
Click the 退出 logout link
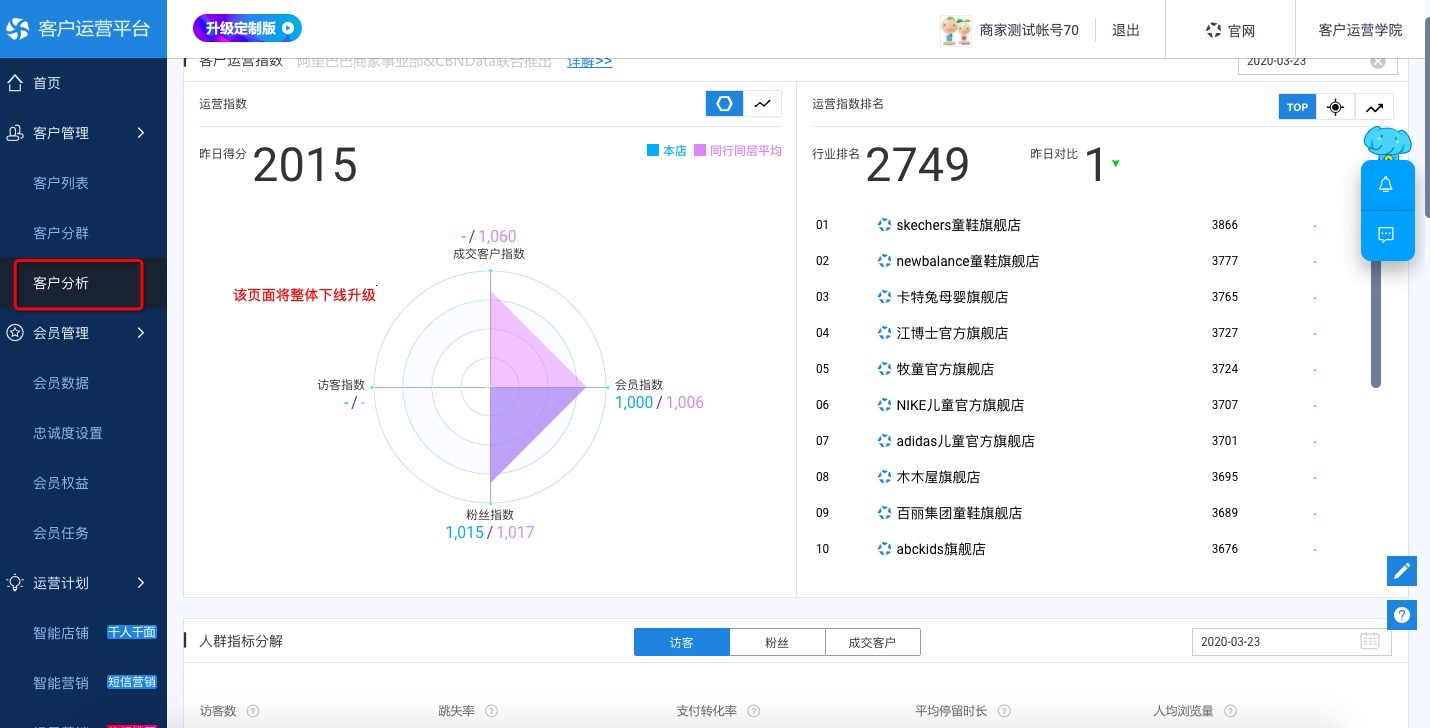point(1126,30)
